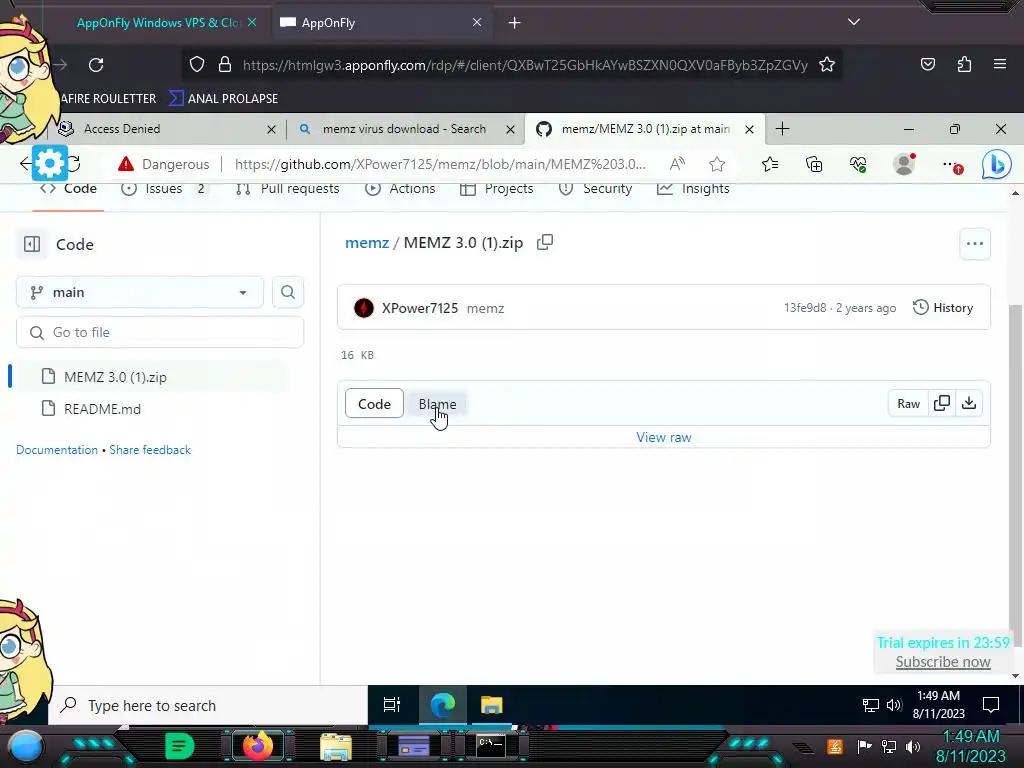Open the Firefox extensions puzzle icon

964,64
